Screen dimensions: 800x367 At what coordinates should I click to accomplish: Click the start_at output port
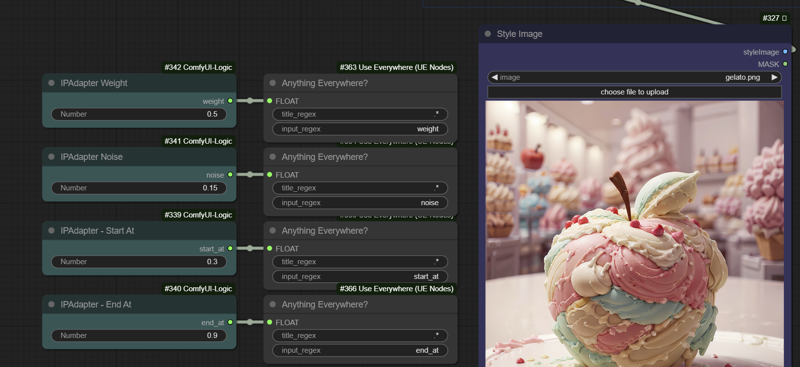point(230,249)
